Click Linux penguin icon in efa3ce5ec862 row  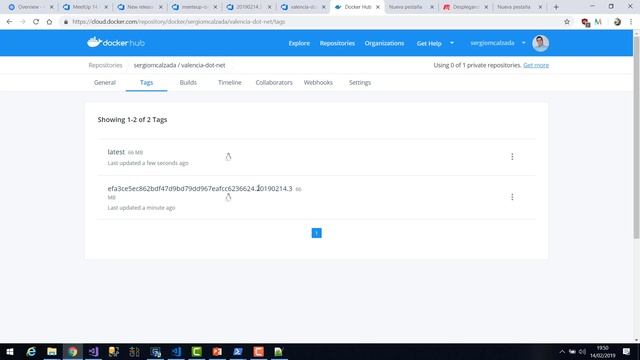(x=228, y=197)
